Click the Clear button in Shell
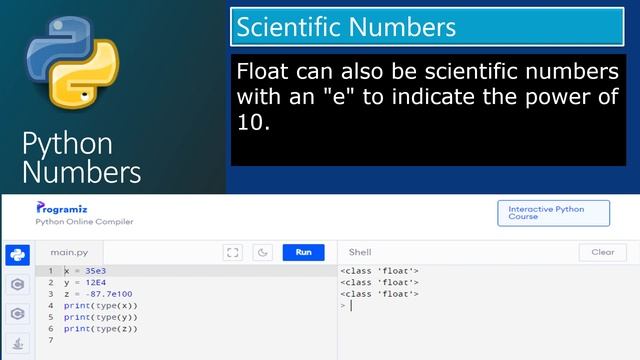Viewport: 640px width, 360px height. coord(602,252)
